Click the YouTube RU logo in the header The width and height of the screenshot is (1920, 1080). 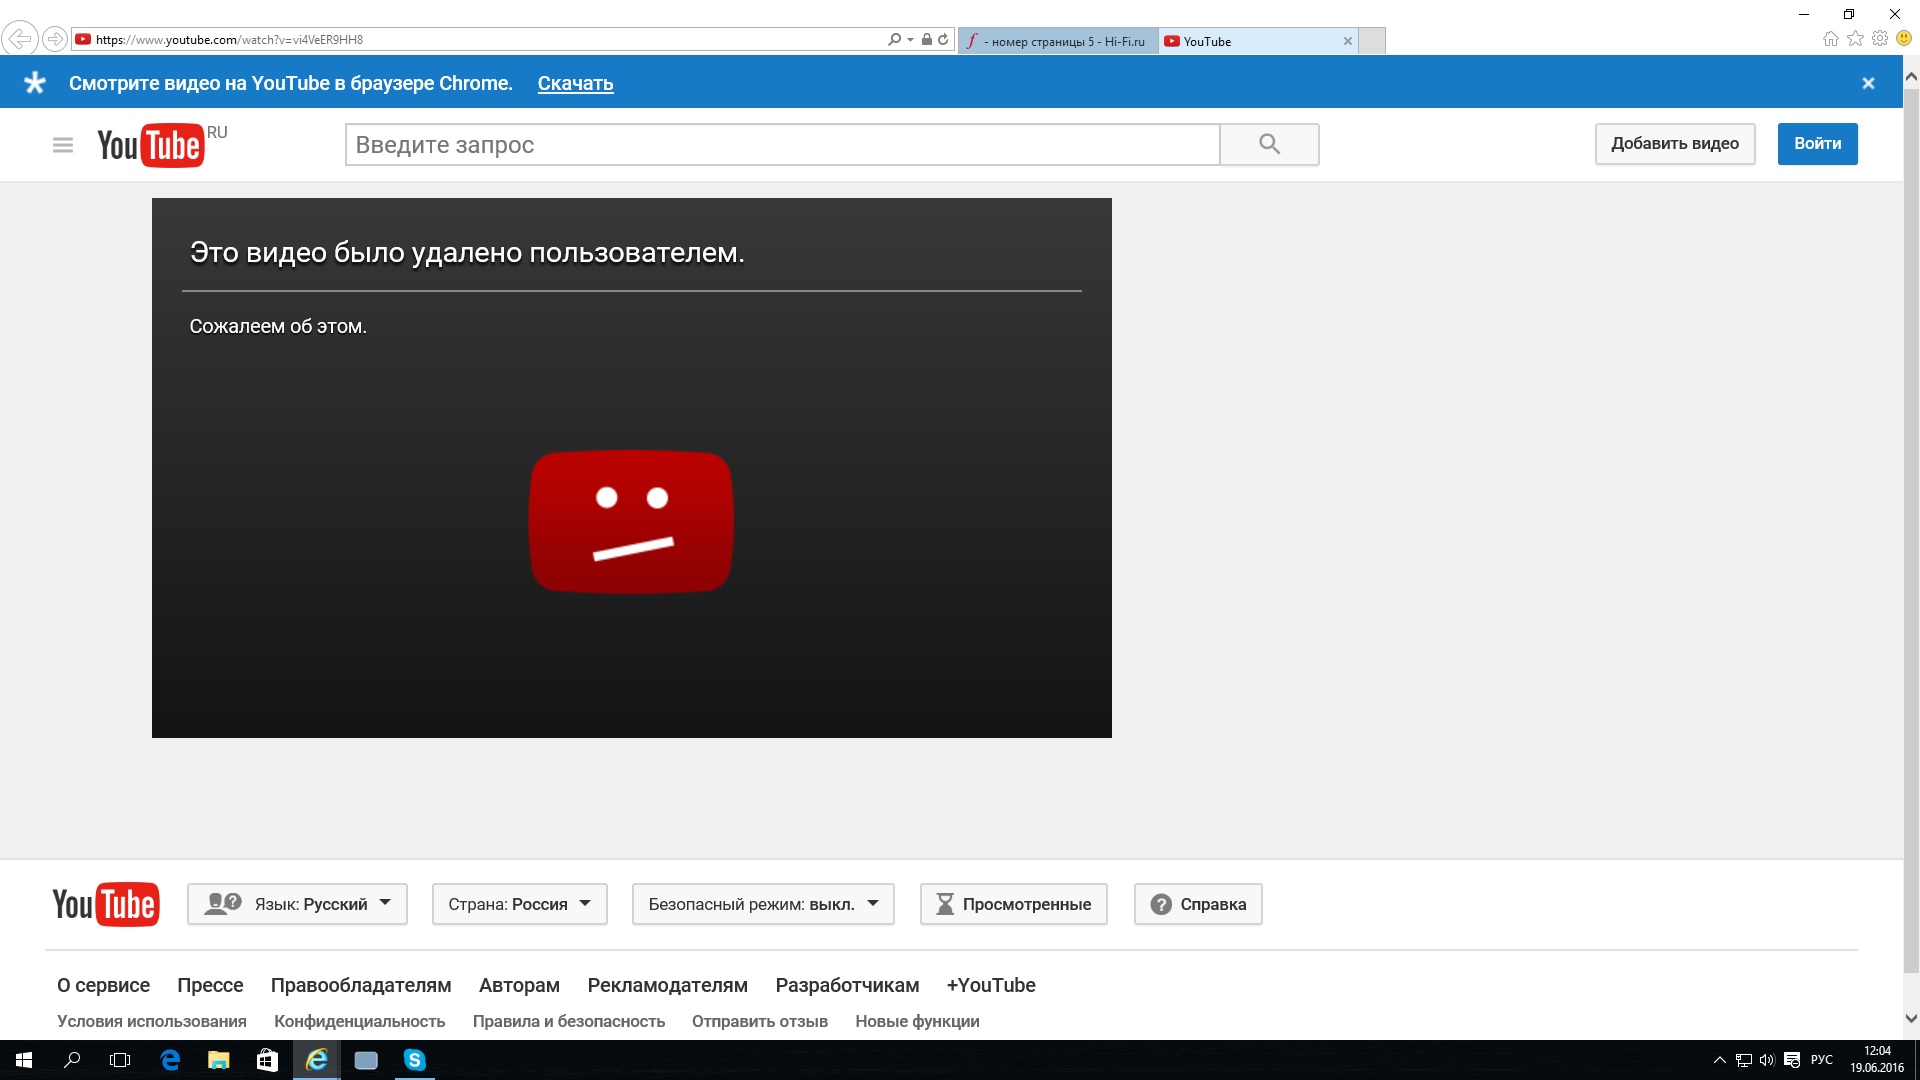tap(152, 145)
